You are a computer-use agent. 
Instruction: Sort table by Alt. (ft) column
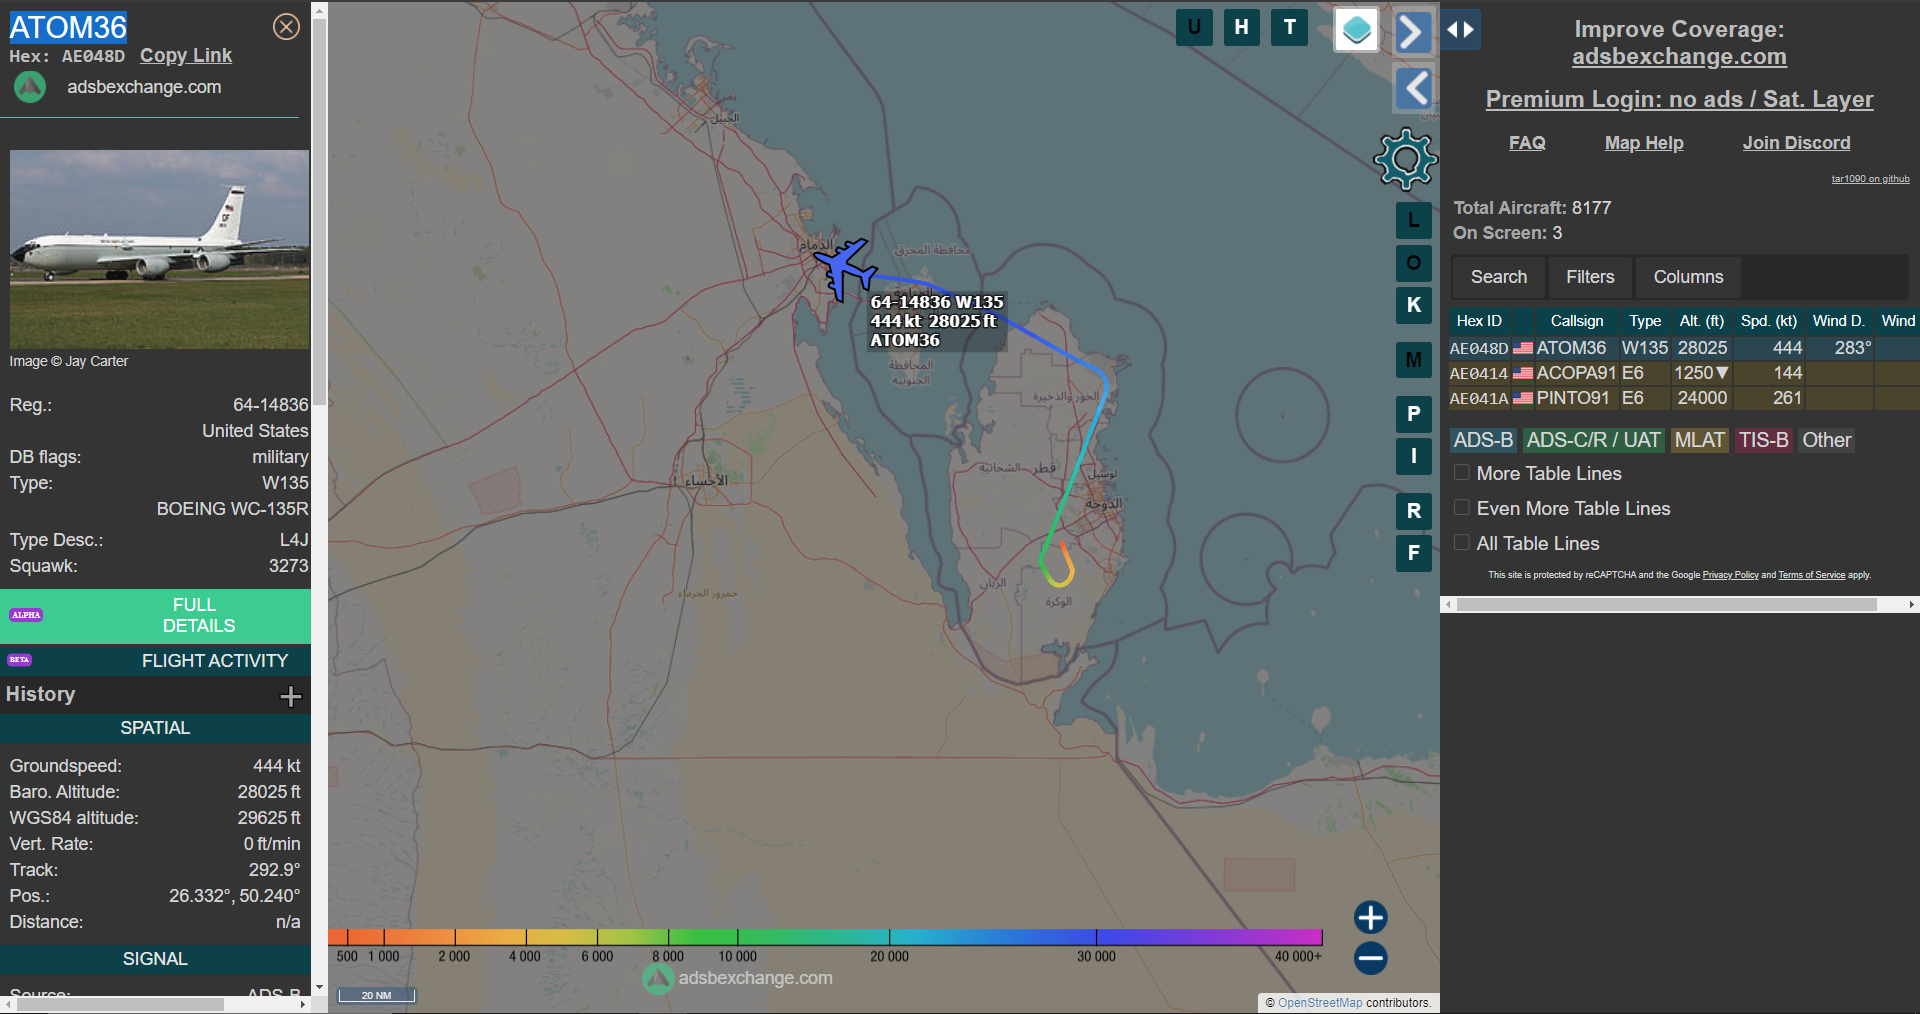pos(1701,321)
